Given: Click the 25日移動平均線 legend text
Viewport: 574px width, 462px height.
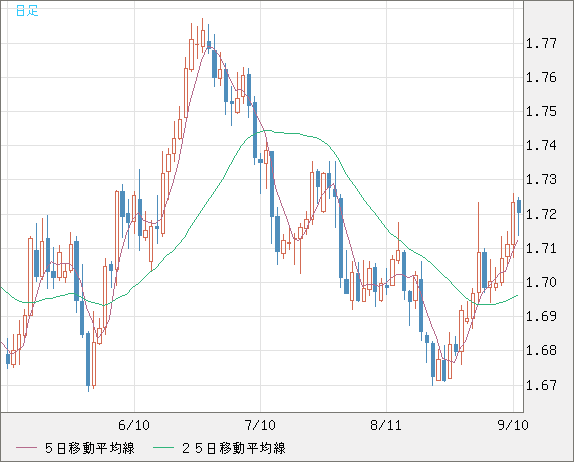Looking at the screenshot, I should click(234, 448).
